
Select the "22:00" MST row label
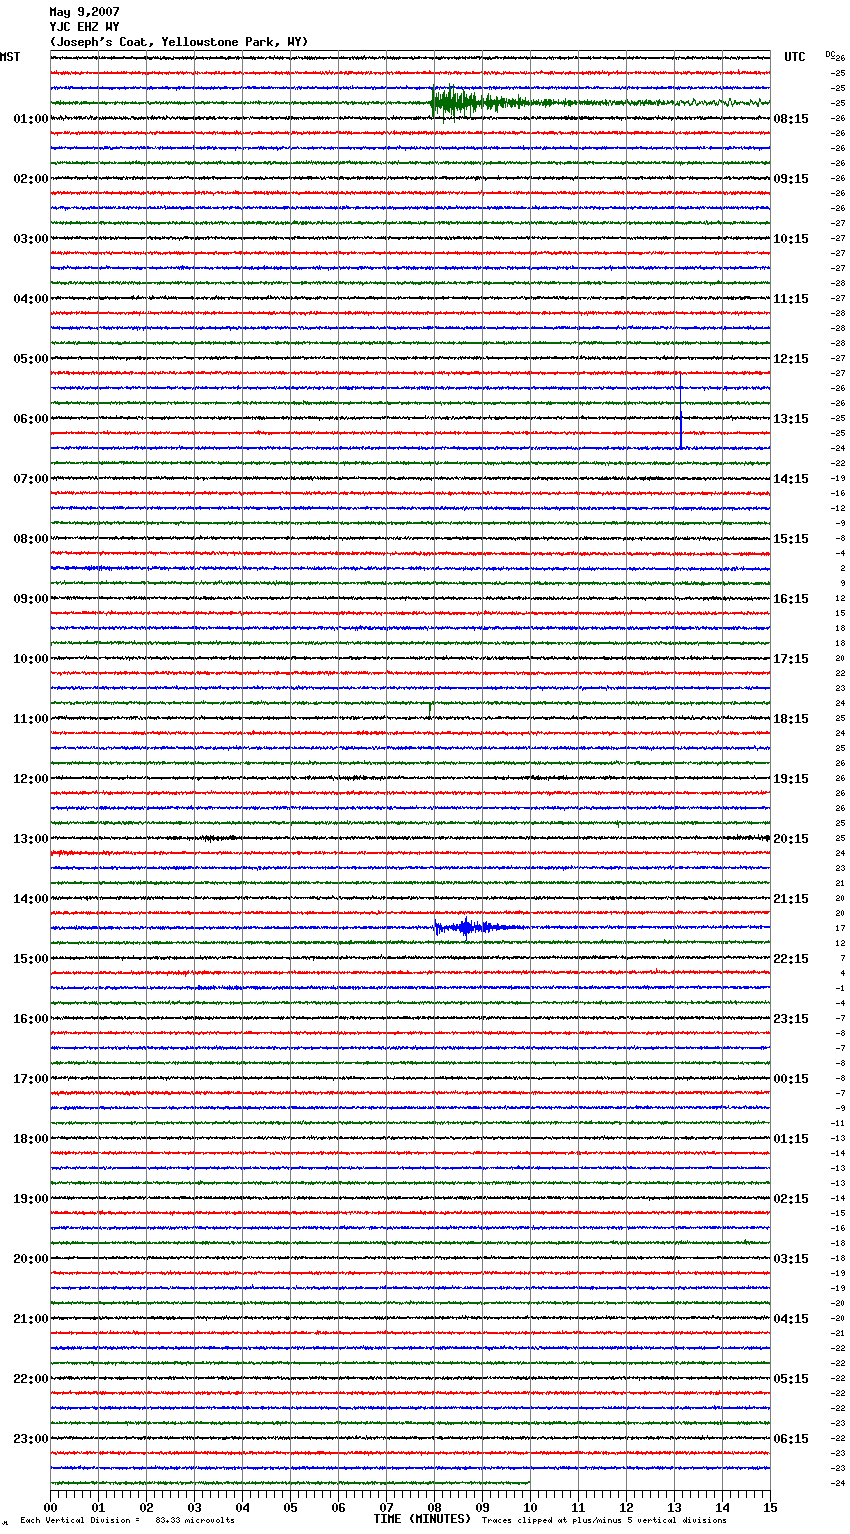[x=31, y=1379]
